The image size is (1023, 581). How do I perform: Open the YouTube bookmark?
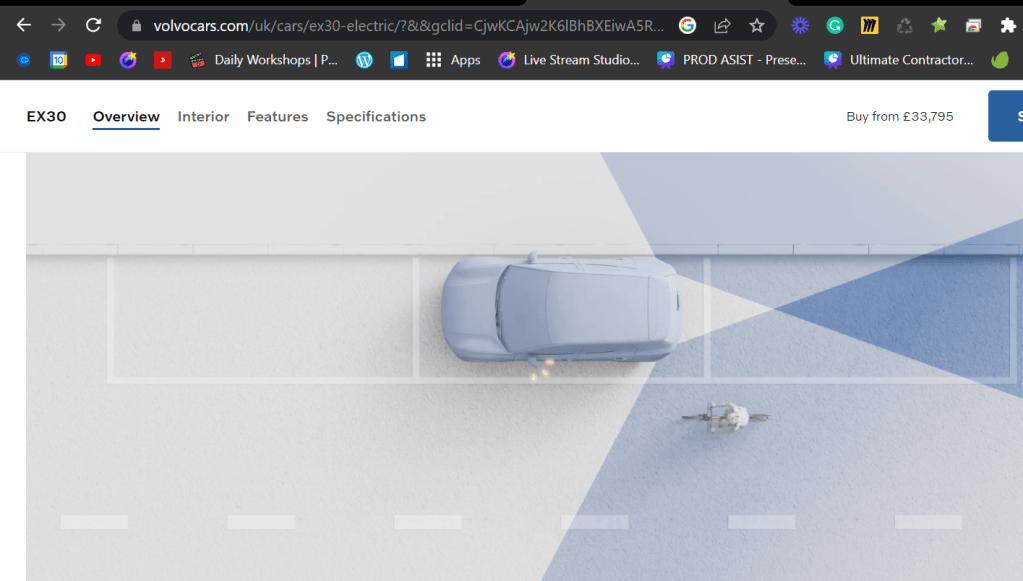(x=93, y=60)
